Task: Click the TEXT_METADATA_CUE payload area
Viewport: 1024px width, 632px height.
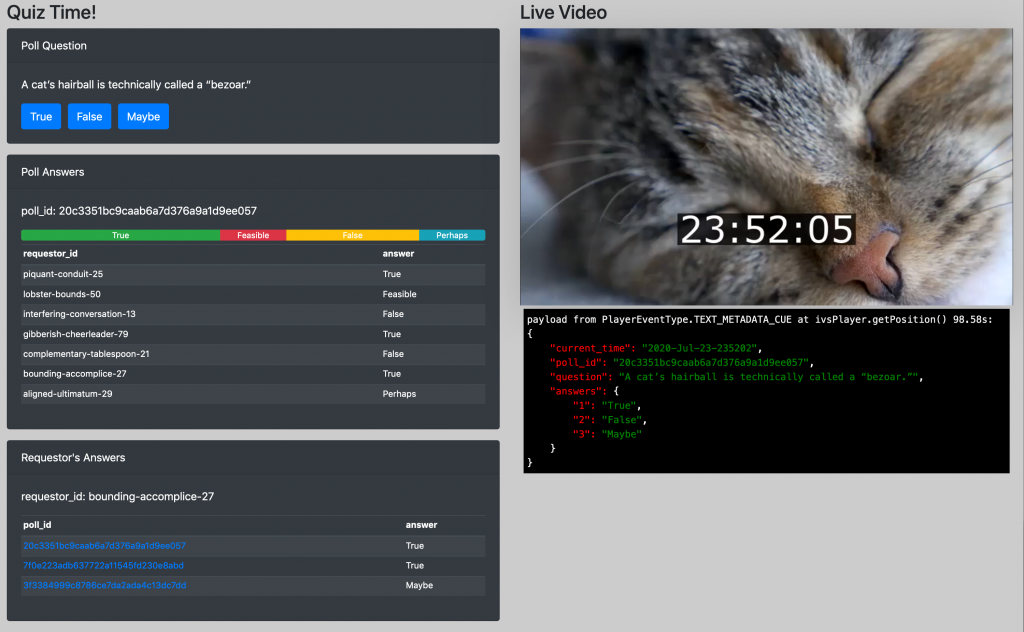Action: point(766,390)
